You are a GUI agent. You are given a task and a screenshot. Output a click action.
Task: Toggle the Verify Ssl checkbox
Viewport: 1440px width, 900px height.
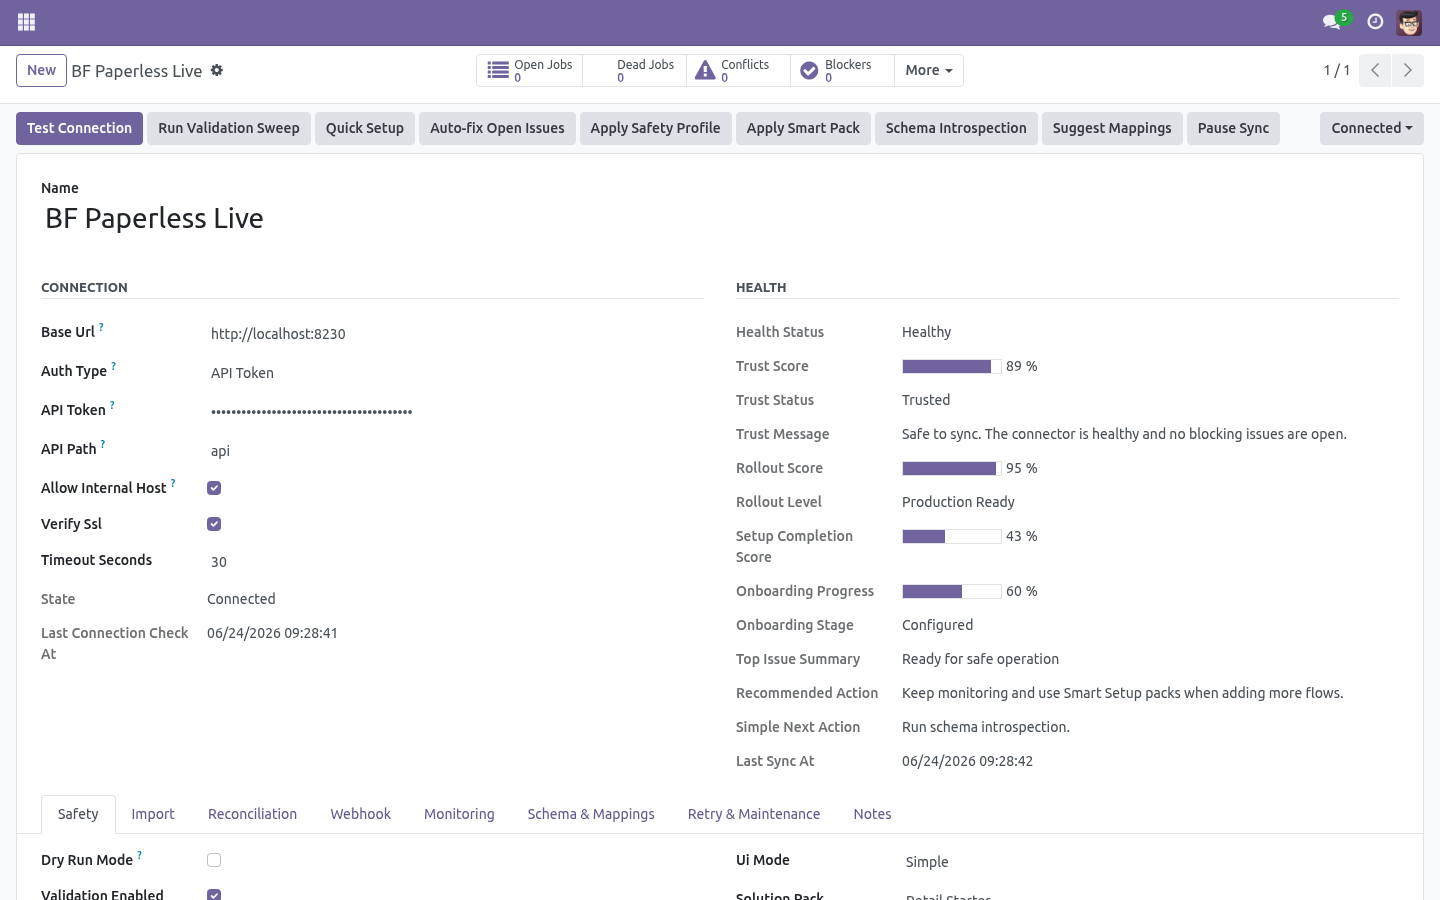[214, 524]
